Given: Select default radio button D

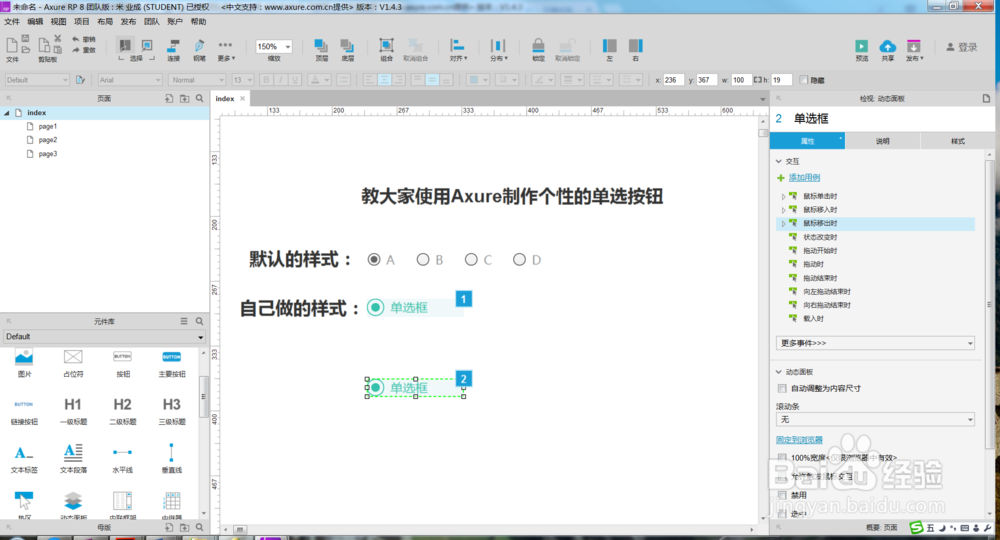Looking at the screenshot, I should [519, 259].
